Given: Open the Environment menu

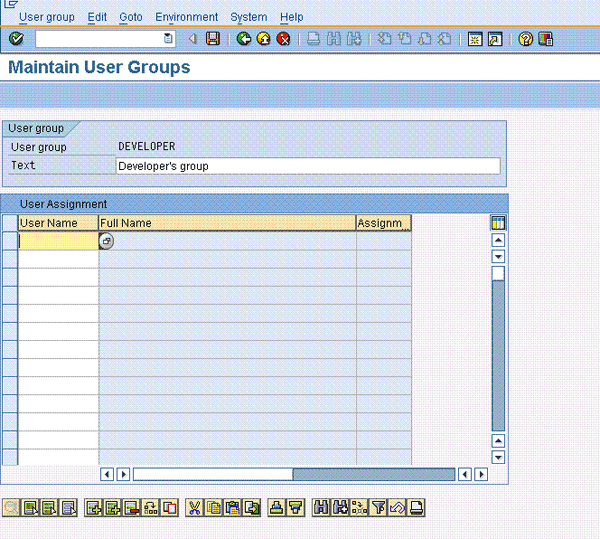Looking at the screenshot, I should (186, 17).
